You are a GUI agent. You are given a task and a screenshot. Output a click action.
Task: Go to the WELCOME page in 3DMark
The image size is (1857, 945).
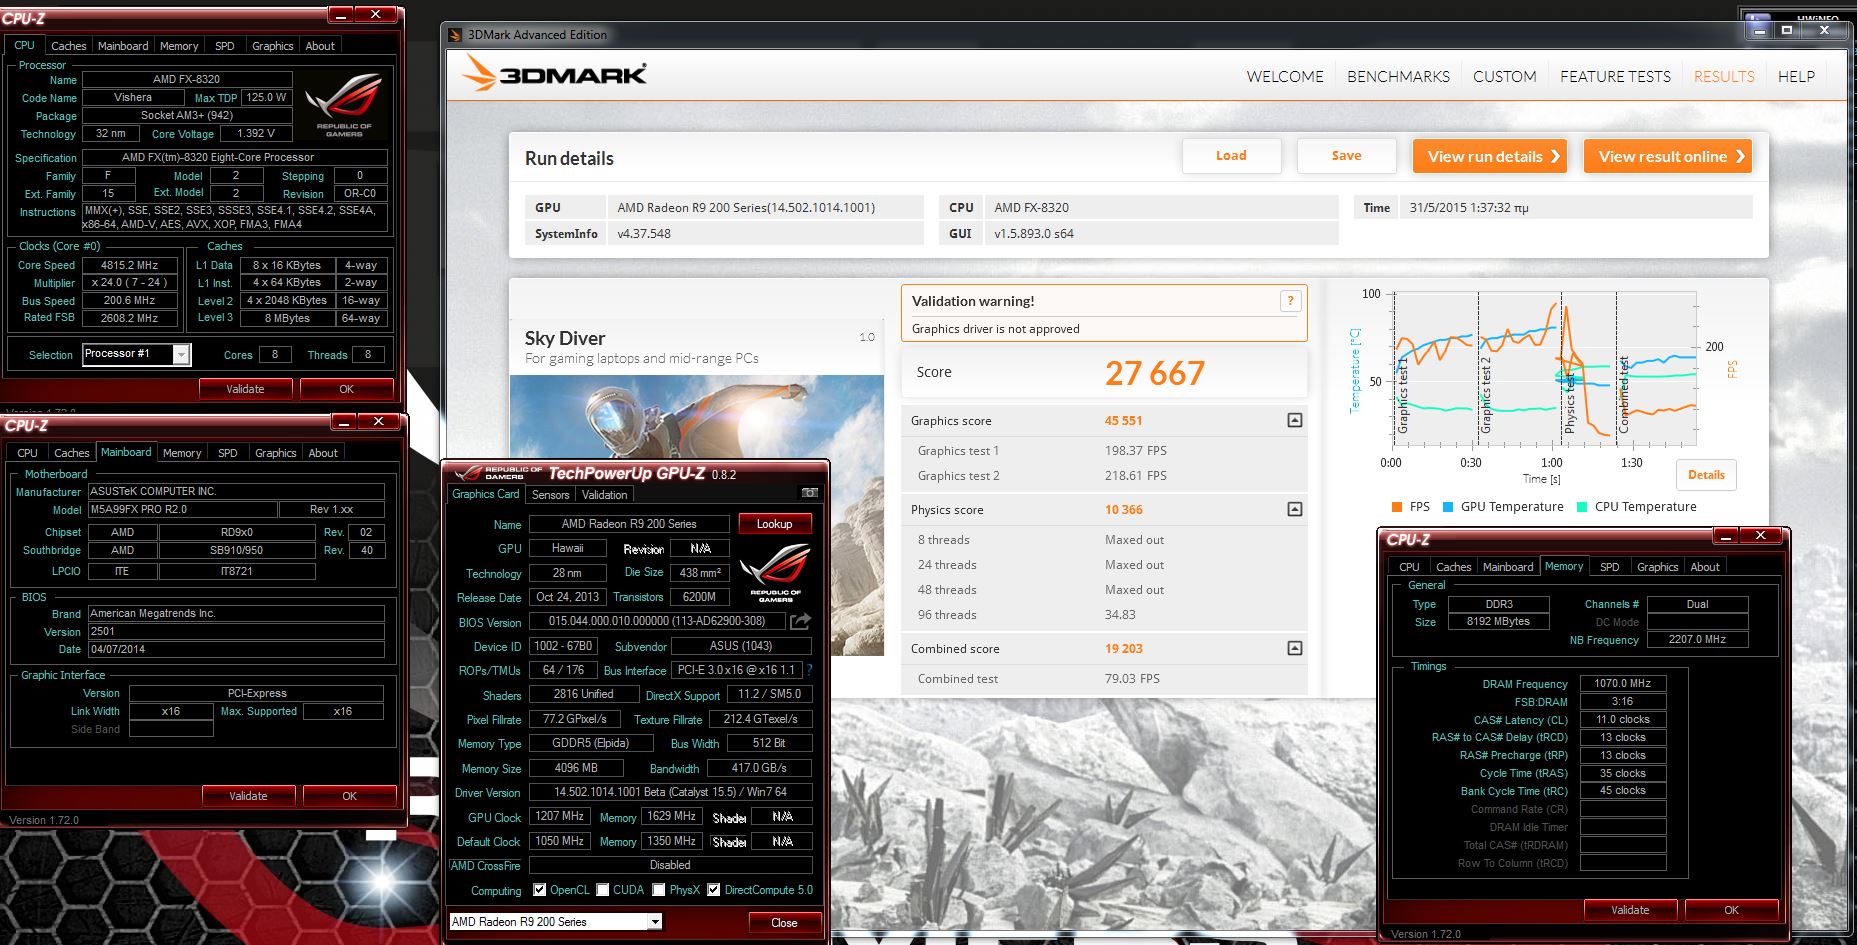coord(1285,77)
